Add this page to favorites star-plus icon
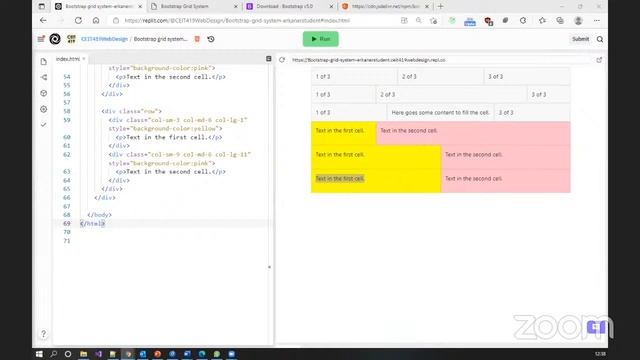This screenshot has width=640, height=360. pos(433,20)
